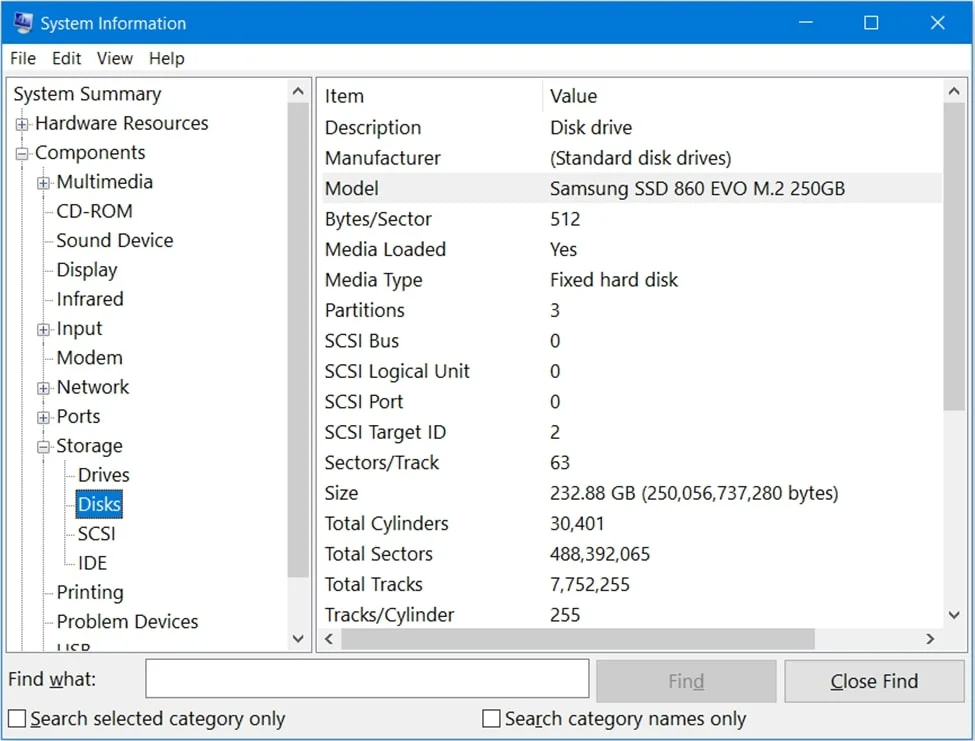The width and height of the screenshot is (975, 741).
Task: Collapse the Components node
Action: tap(22, 154)
